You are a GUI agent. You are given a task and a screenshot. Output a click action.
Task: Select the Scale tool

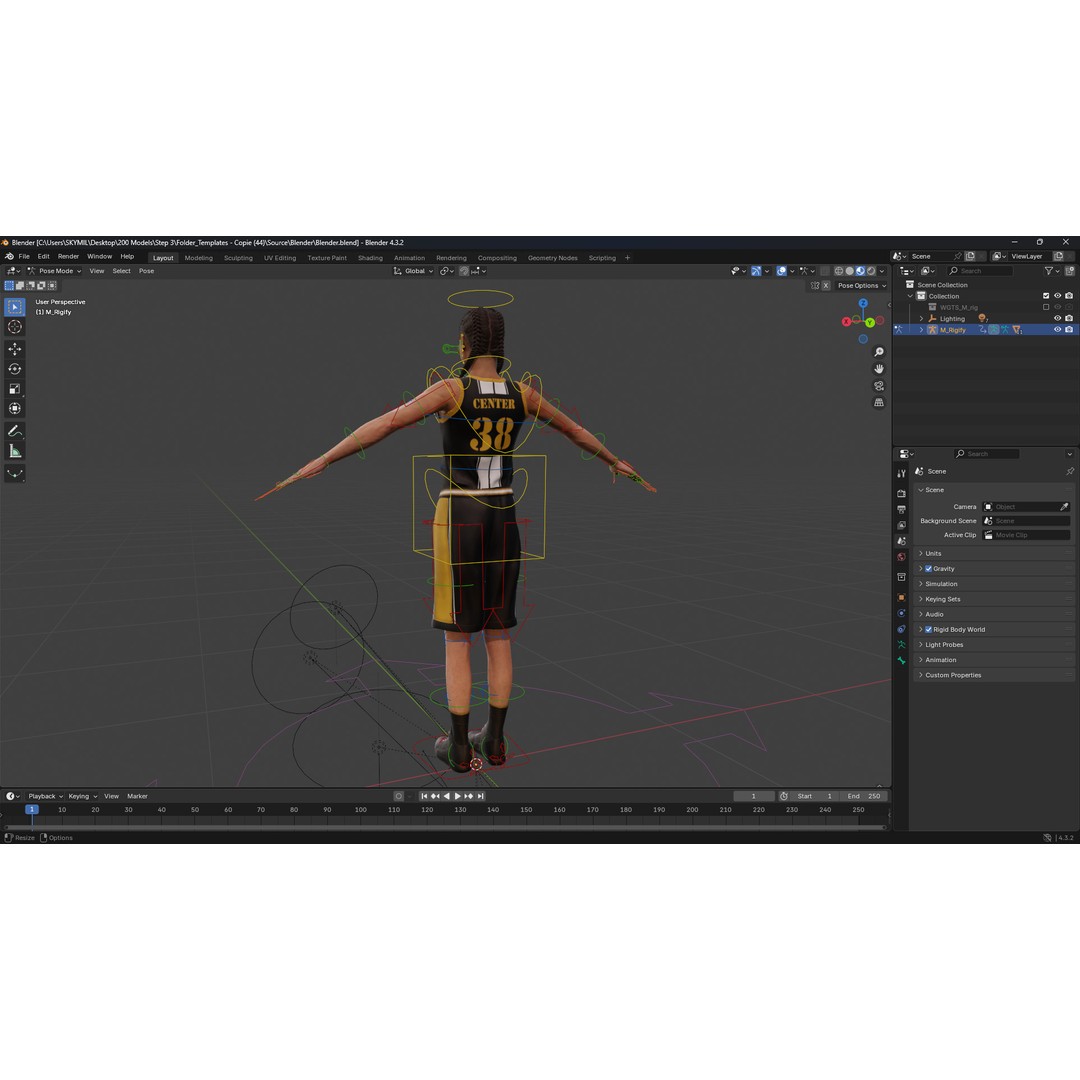coord(14,388)
